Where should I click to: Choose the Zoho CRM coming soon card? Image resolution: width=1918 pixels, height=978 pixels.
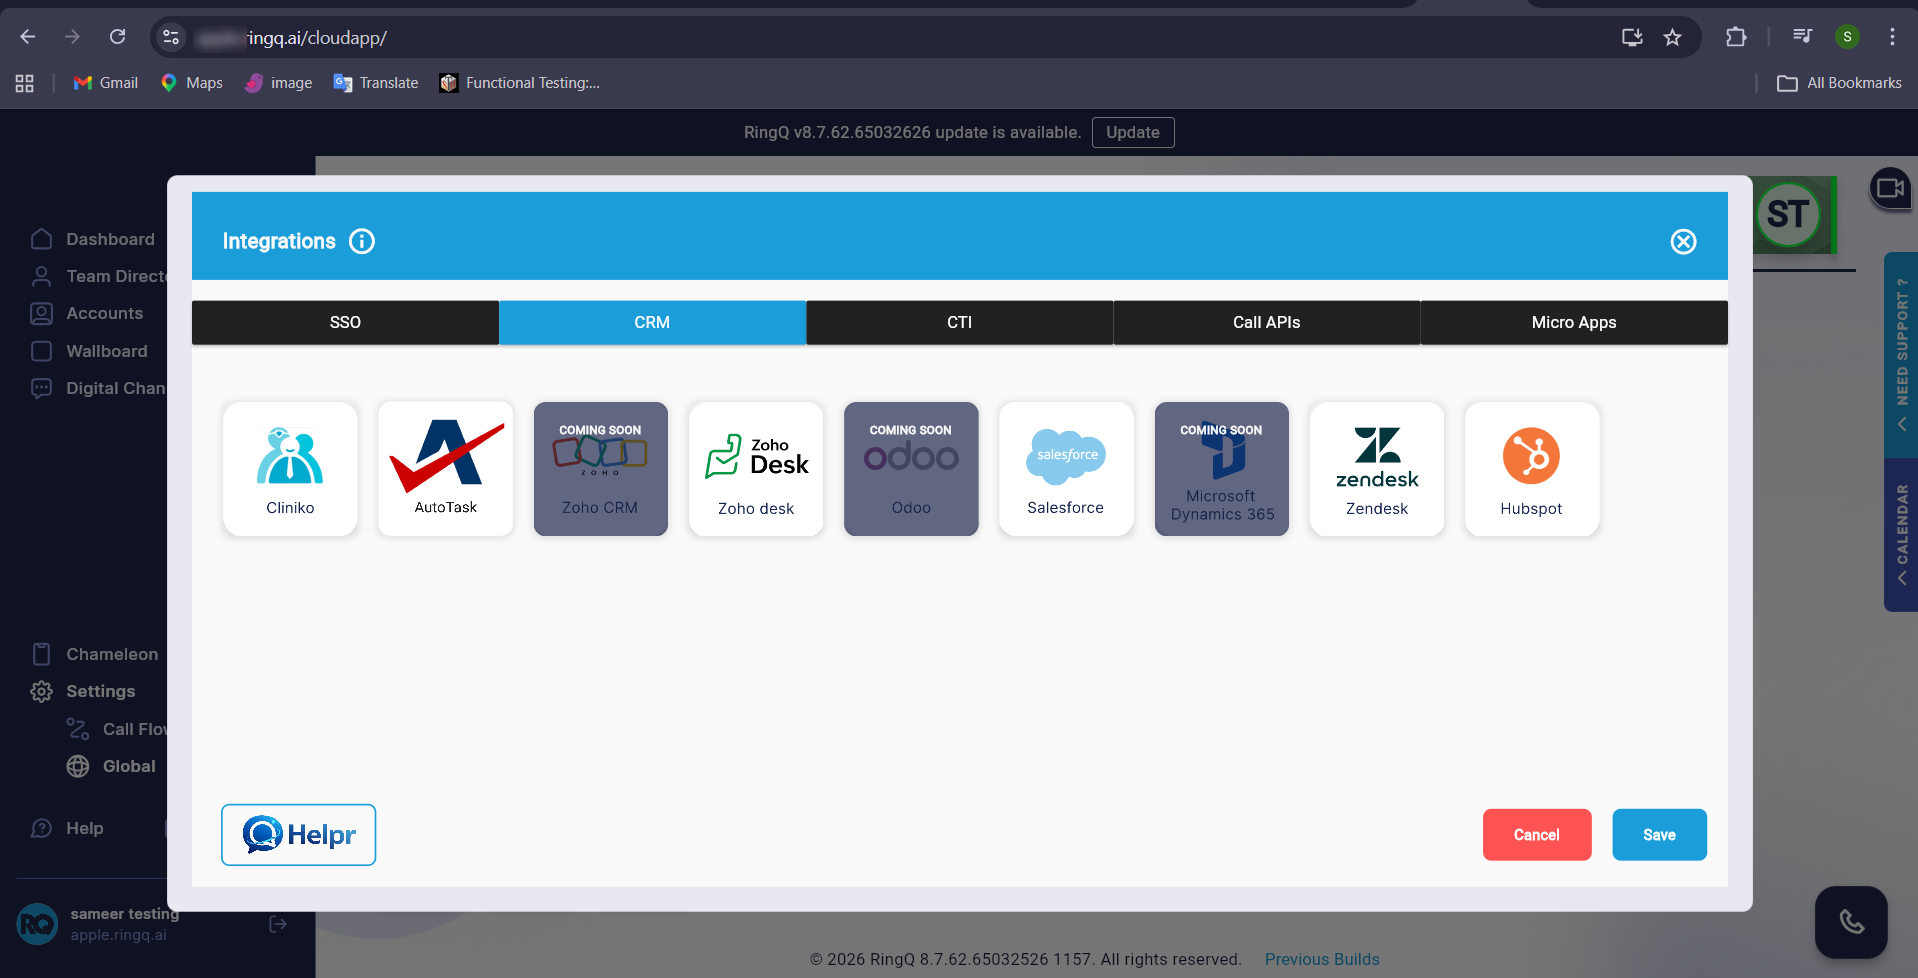pos(600,469)
